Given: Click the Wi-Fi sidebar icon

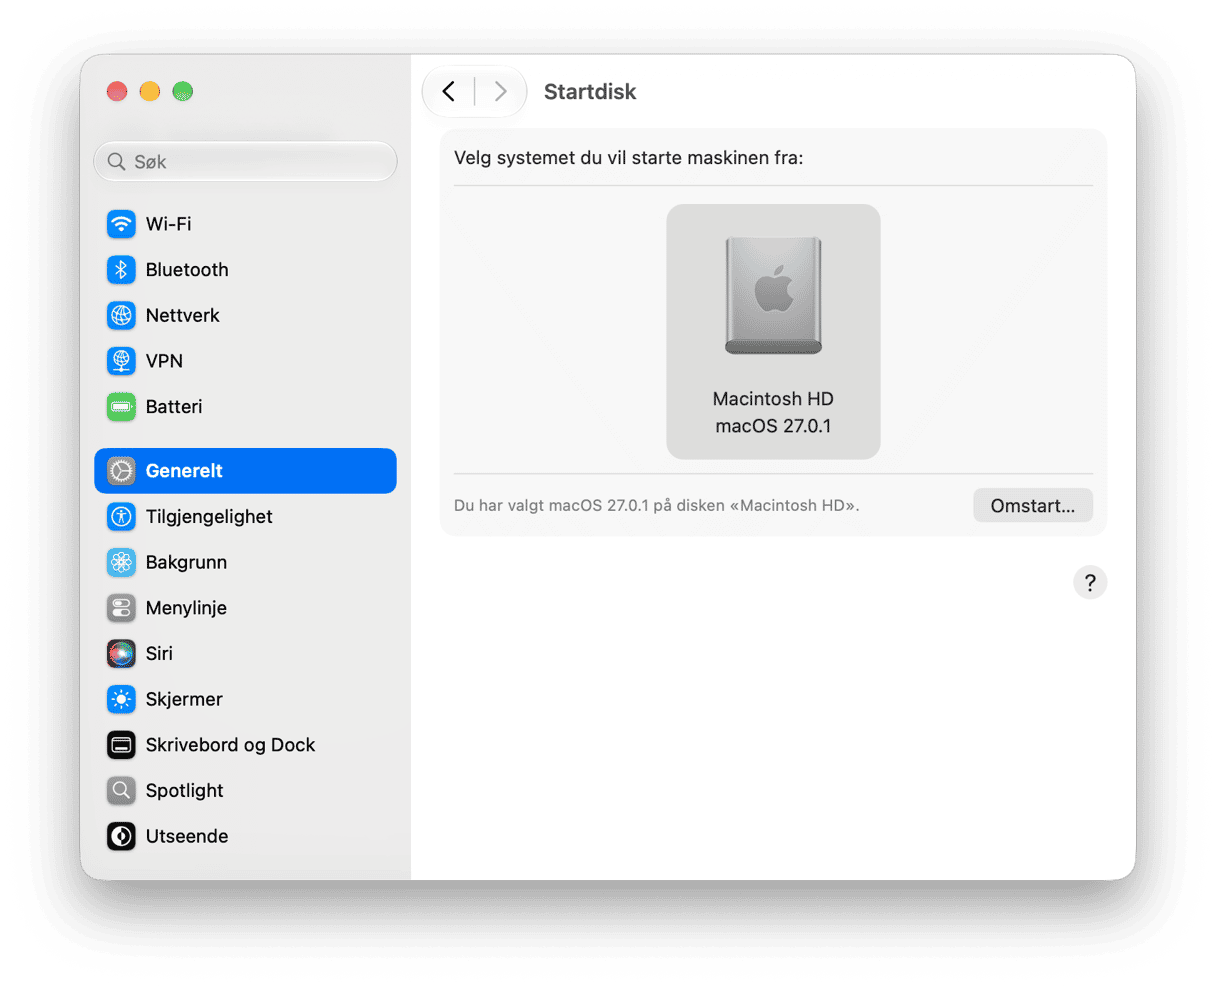Looking at the screenshot, I should 121,224.
